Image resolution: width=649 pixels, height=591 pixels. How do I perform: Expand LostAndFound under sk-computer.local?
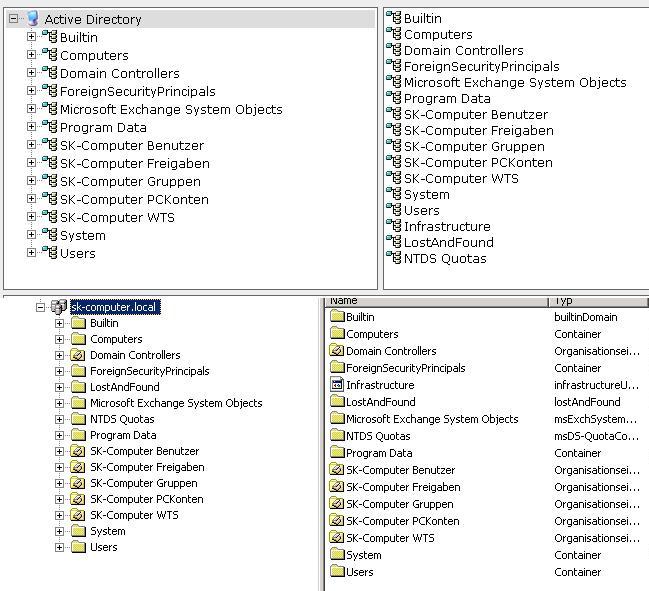tap(59, 387)
